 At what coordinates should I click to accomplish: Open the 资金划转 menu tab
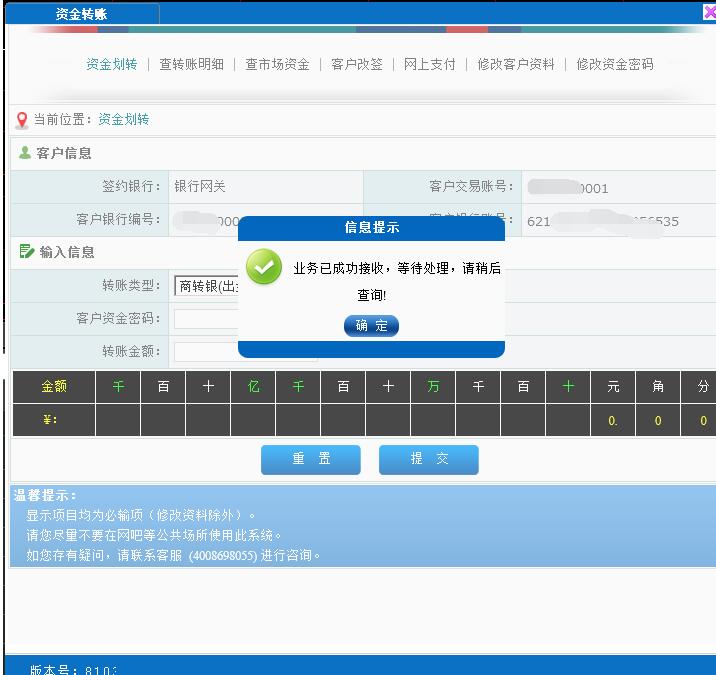tap(111, 64)
